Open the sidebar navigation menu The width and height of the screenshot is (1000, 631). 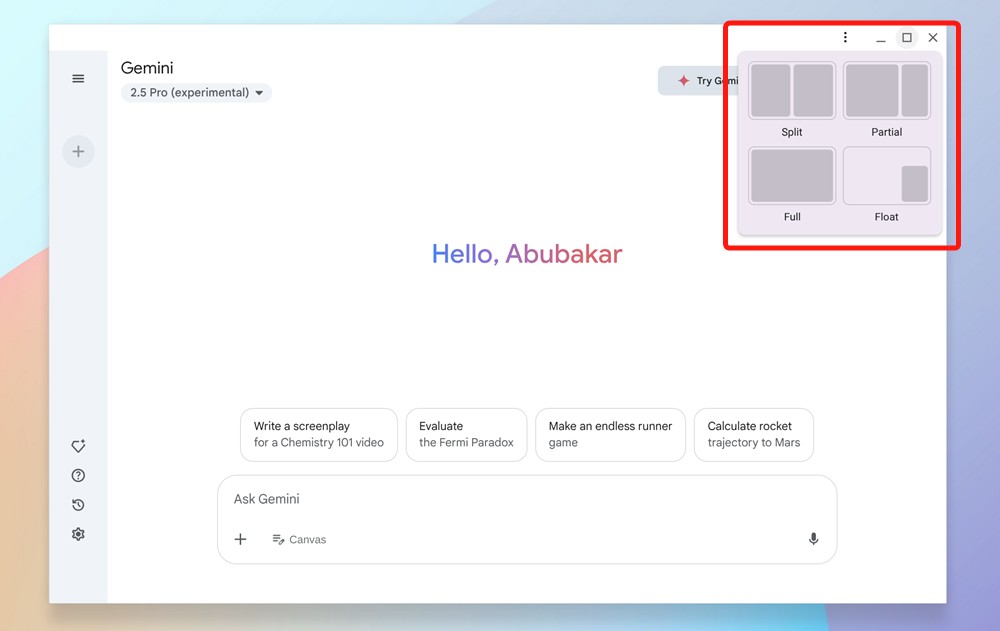click(78, 78)
